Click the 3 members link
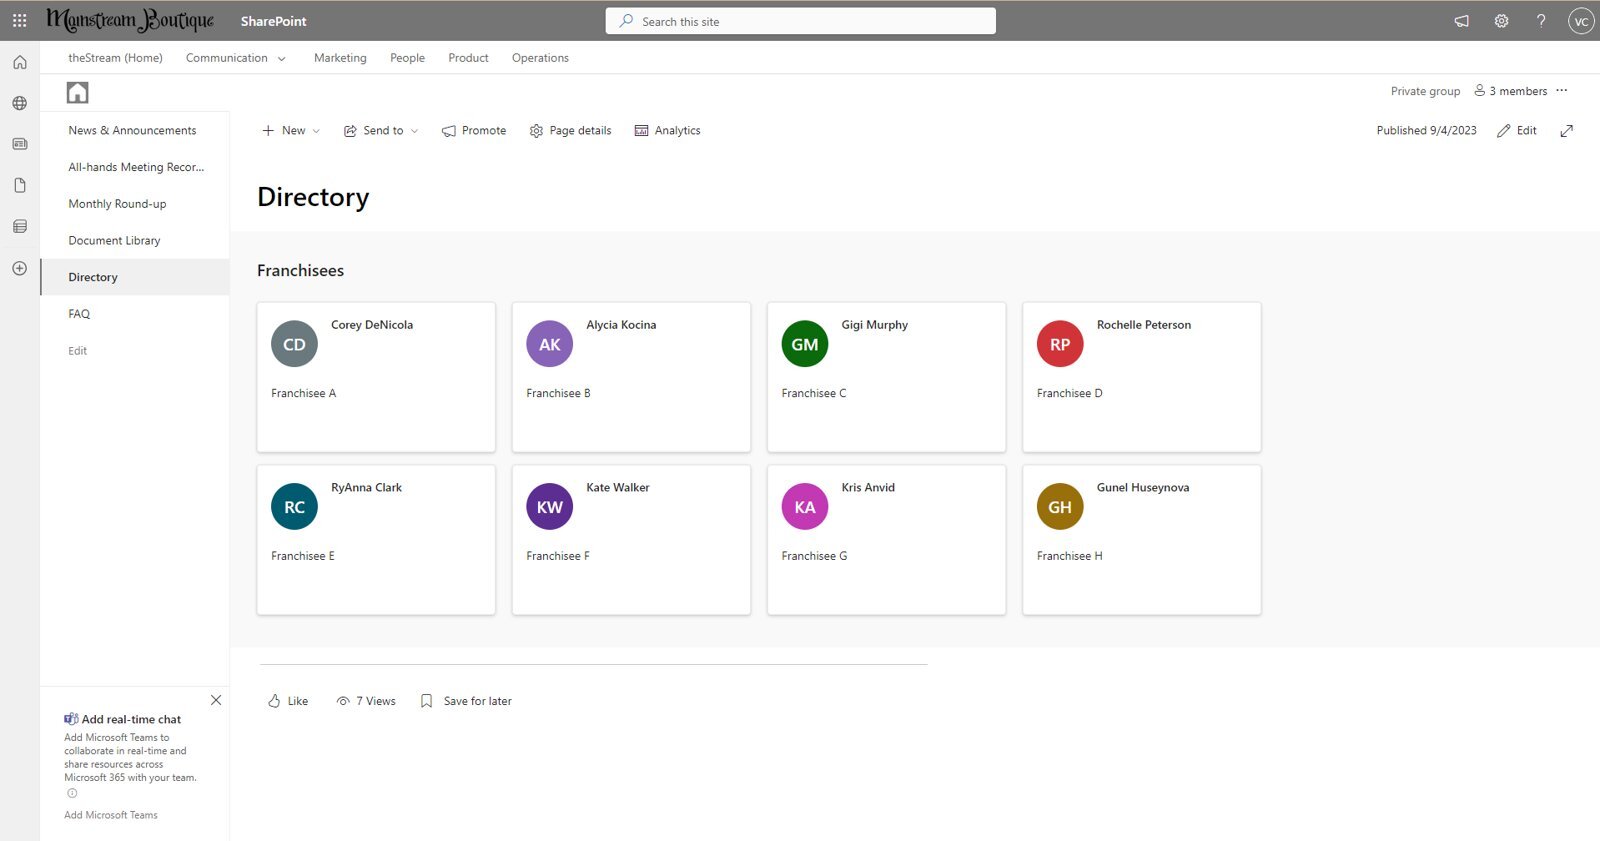Screen dimensions: 1600x841 (1510, 91)
